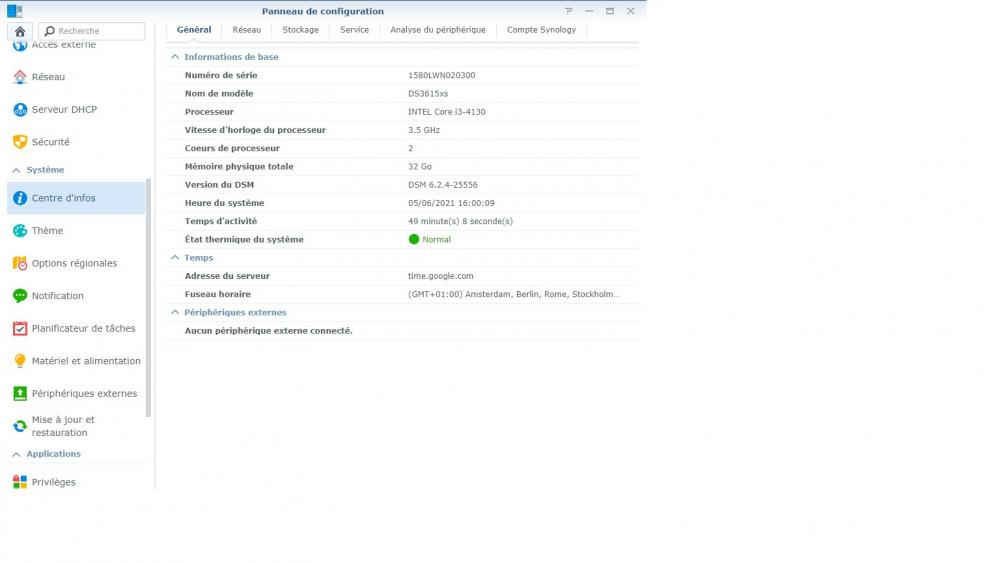Collapse the Temps section
This screenshot has height=563, width=1000.
point(175,258)
